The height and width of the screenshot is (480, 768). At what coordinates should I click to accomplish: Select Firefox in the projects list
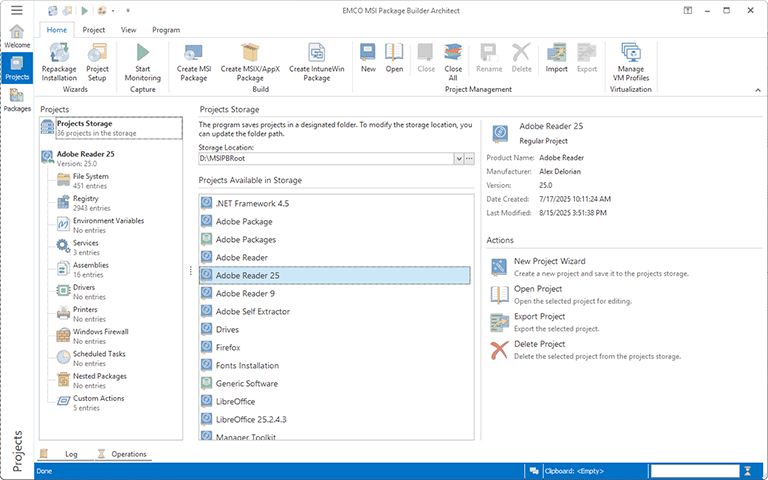pyautogui.click(x=228, y=347)
